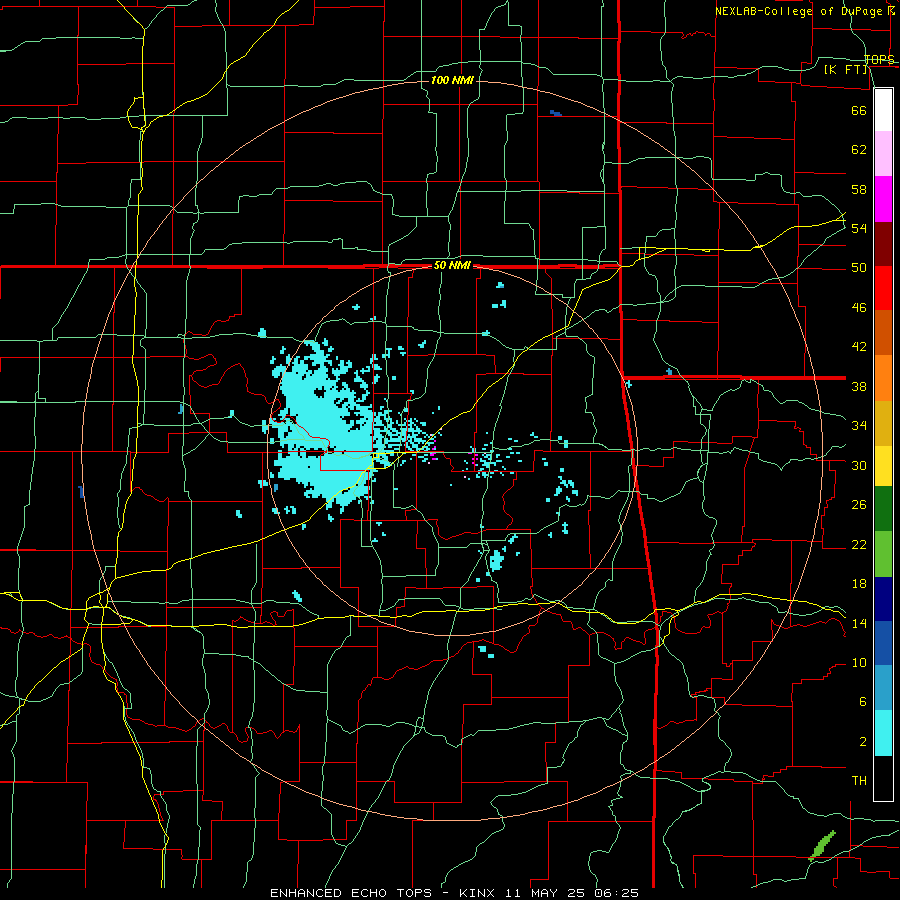Click the 'KINX' radar site identifier
This screenshot has height=900, width=900.
(479, 893)
